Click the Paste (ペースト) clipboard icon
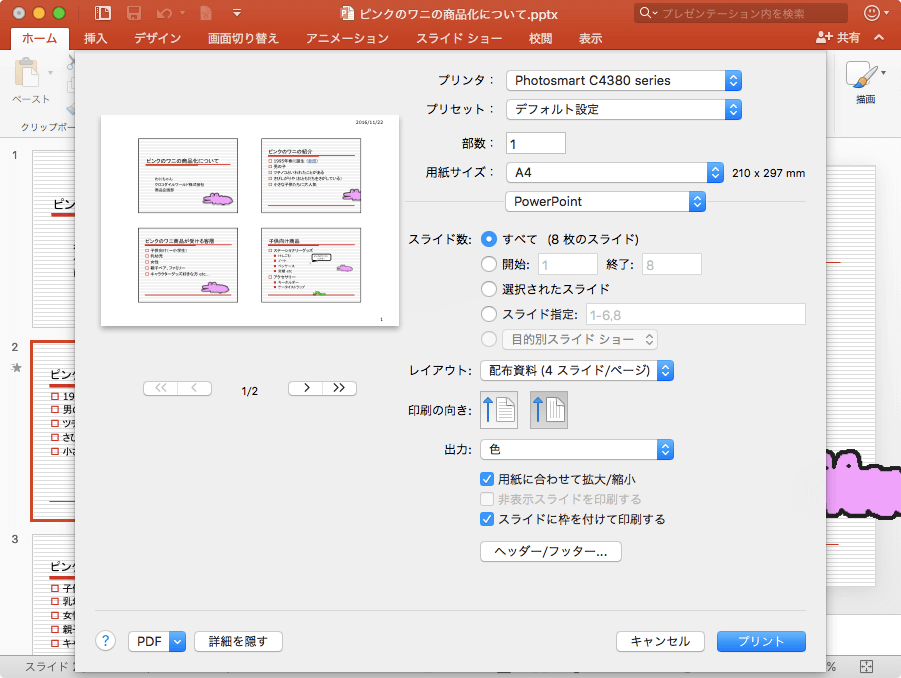 (26, 74)
